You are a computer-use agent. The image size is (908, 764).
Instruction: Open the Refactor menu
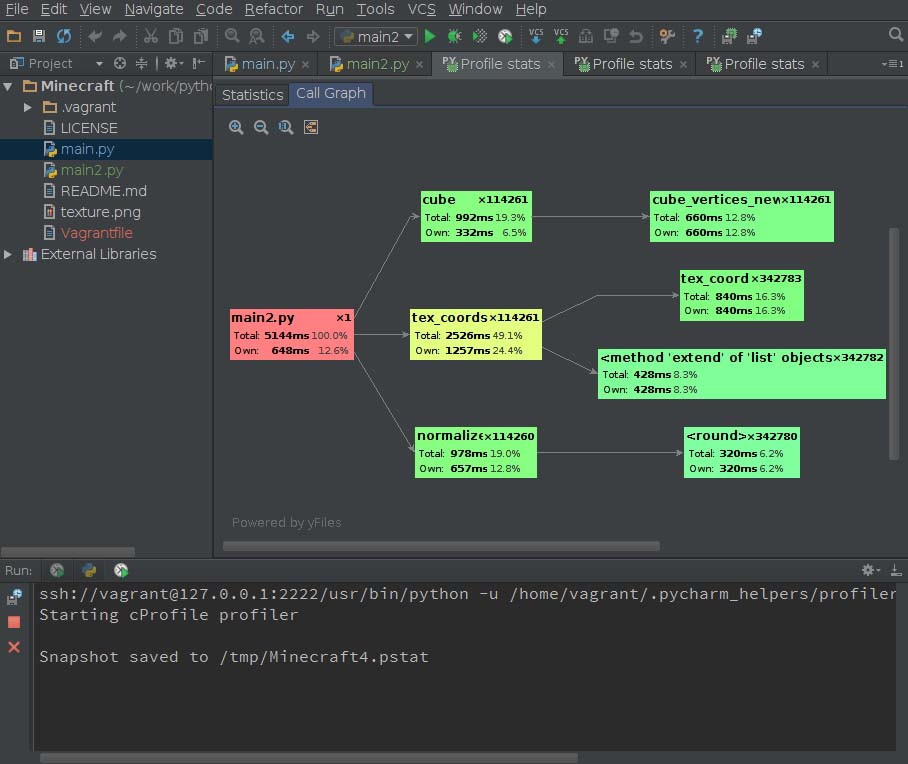tap(273, 9)
